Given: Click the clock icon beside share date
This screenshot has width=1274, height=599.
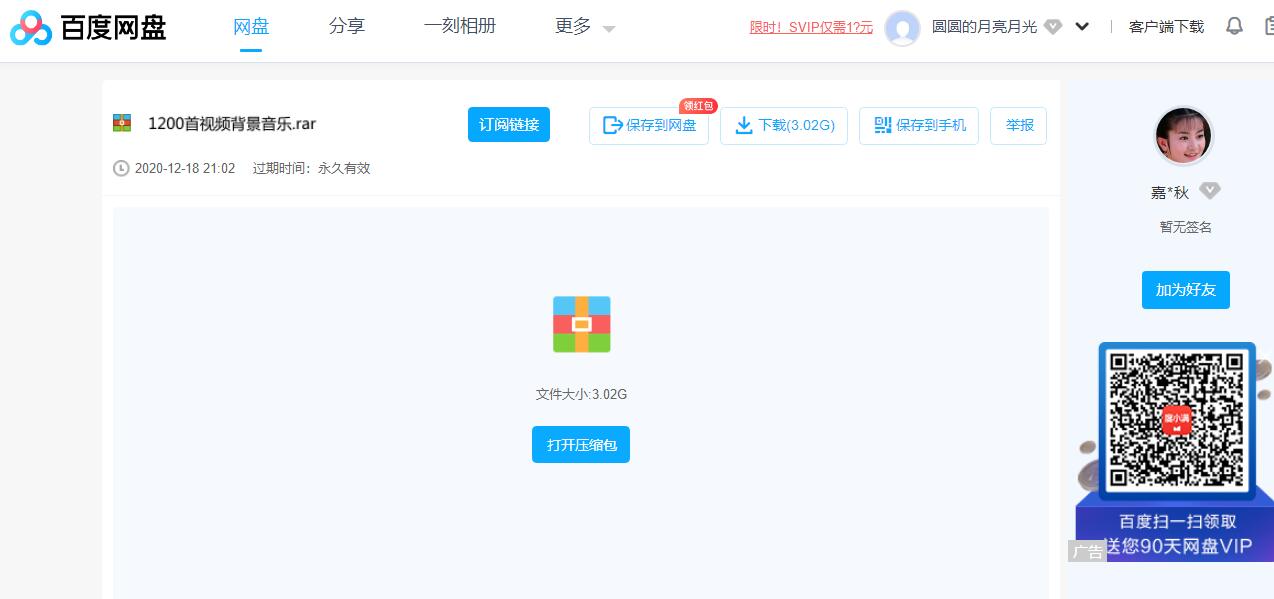Looking at the screenshot, I should 121,168.
